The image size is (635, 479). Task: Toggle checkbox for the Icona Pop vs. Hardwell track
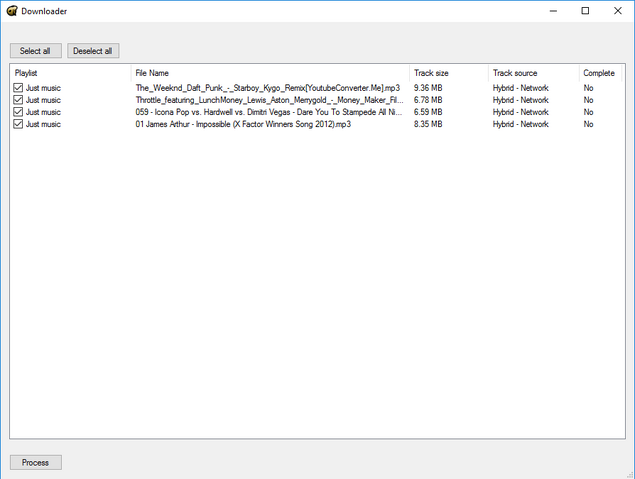point(18,112)
